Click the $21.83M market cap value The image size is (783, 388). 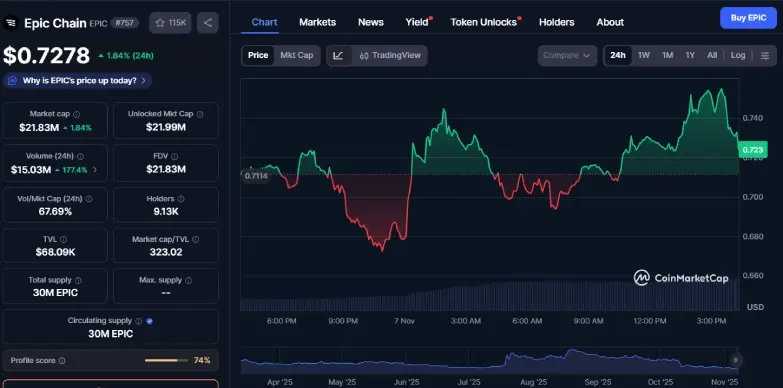coord(39,127)
